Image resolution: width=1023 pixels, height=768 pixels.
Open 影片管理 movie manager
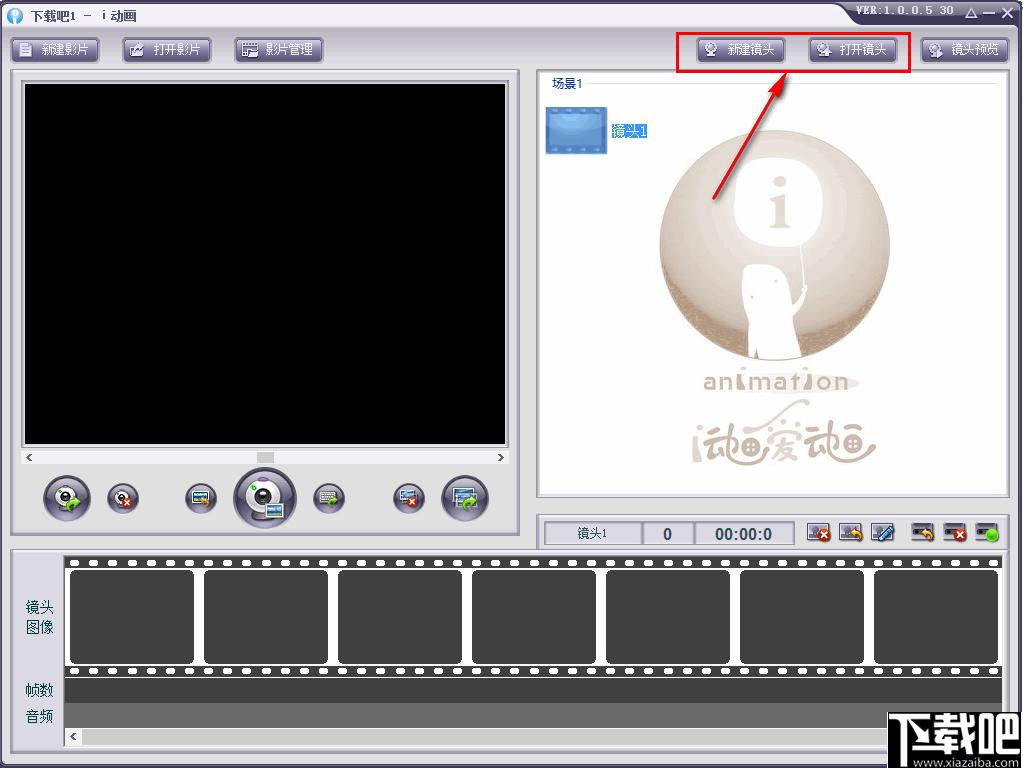279,50
